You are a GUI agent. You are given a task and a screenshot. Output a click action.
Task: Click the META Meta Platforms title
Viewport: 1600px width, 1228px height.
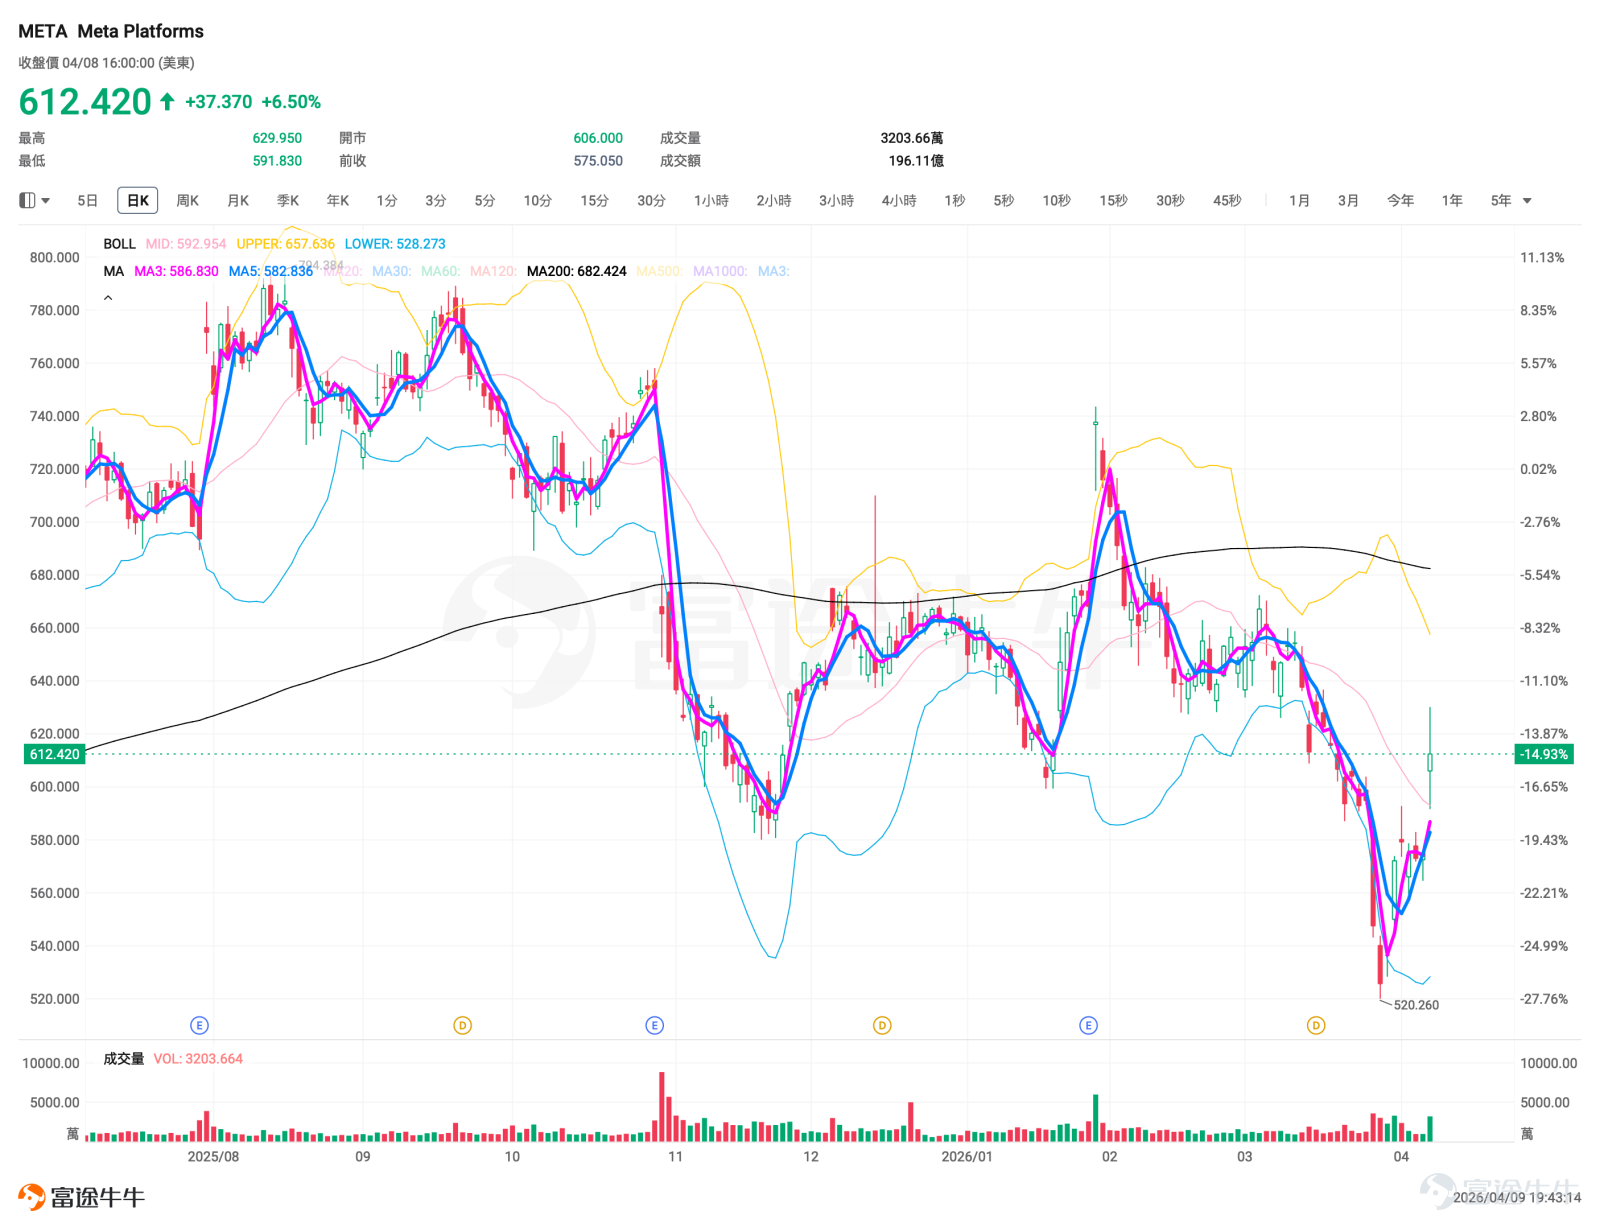pos(111,31)
